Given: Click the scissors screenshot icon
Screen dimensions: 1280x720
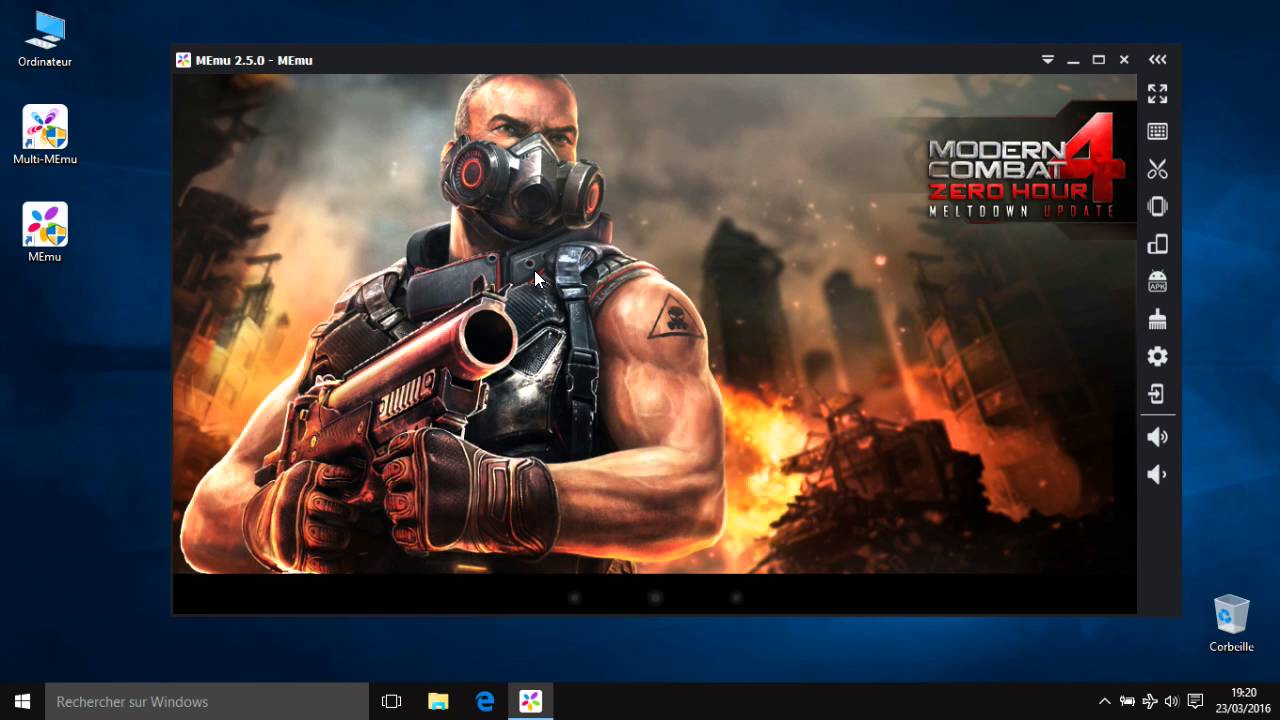Looking at the screenshot, I should pyautogui.click(x=1157, y=169).
